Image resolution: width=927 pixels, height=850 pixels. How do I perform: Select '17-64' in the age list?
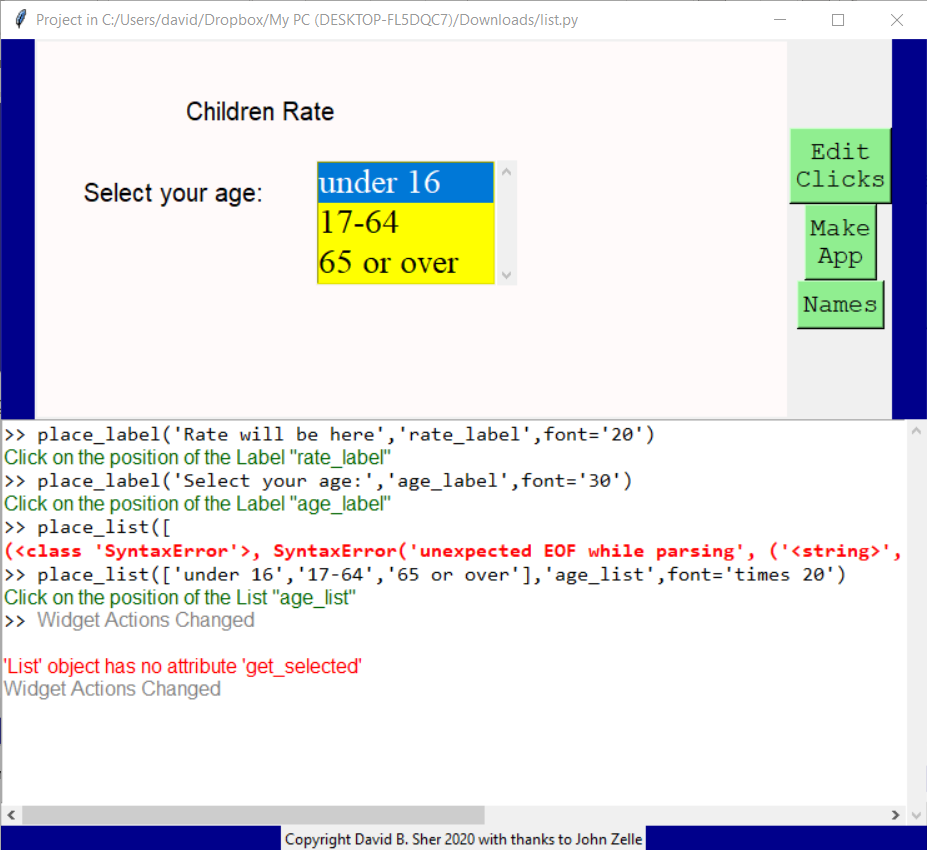click(406, 222)
